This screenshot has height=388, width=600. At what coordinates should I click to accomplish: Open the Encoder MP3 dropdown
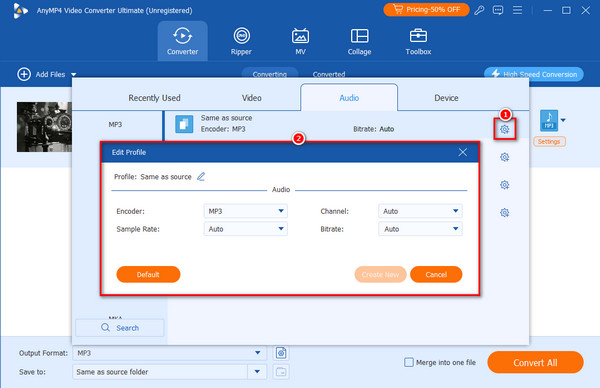coord(246,211)
